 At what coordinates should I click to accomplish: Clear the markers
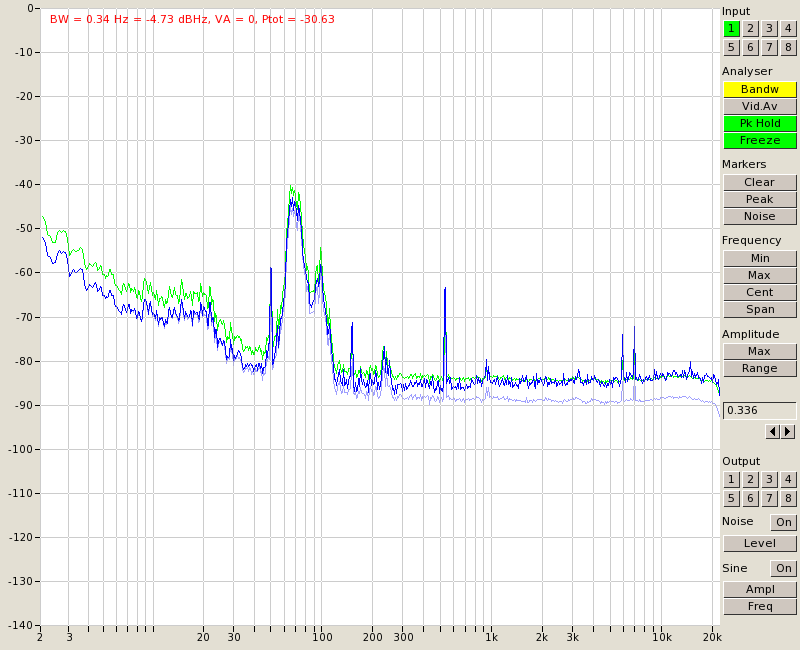760,183
